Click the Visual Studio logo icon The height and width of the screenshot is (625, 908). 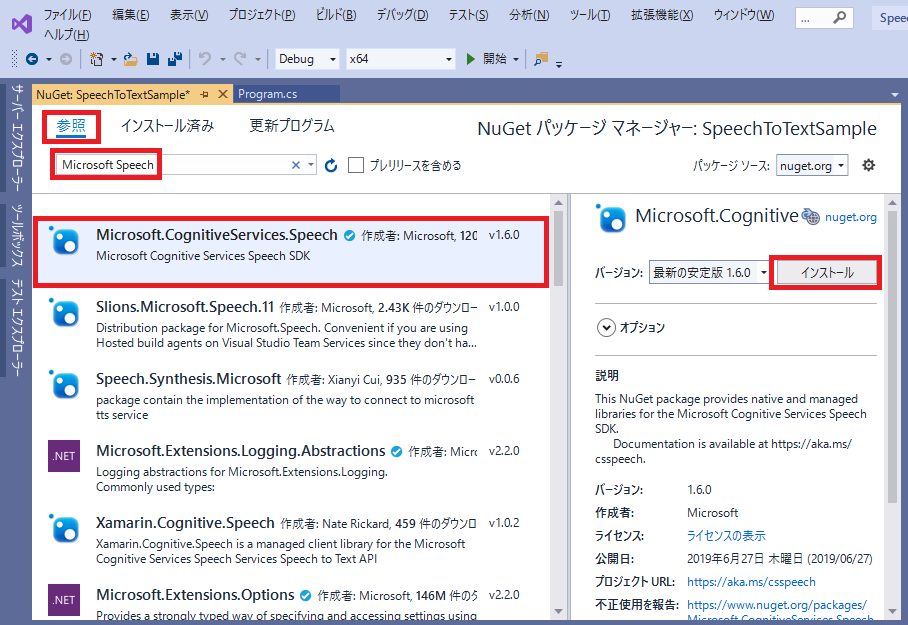pyautogui.click(x=21, y=24)
